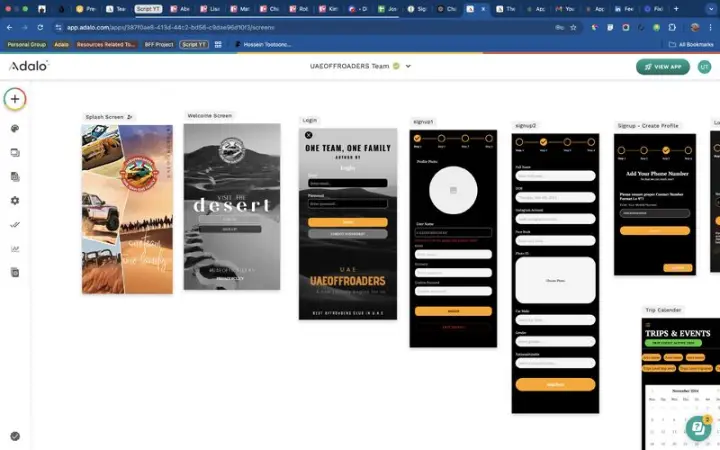Open the All Bookmarks folder

[691, 45]
